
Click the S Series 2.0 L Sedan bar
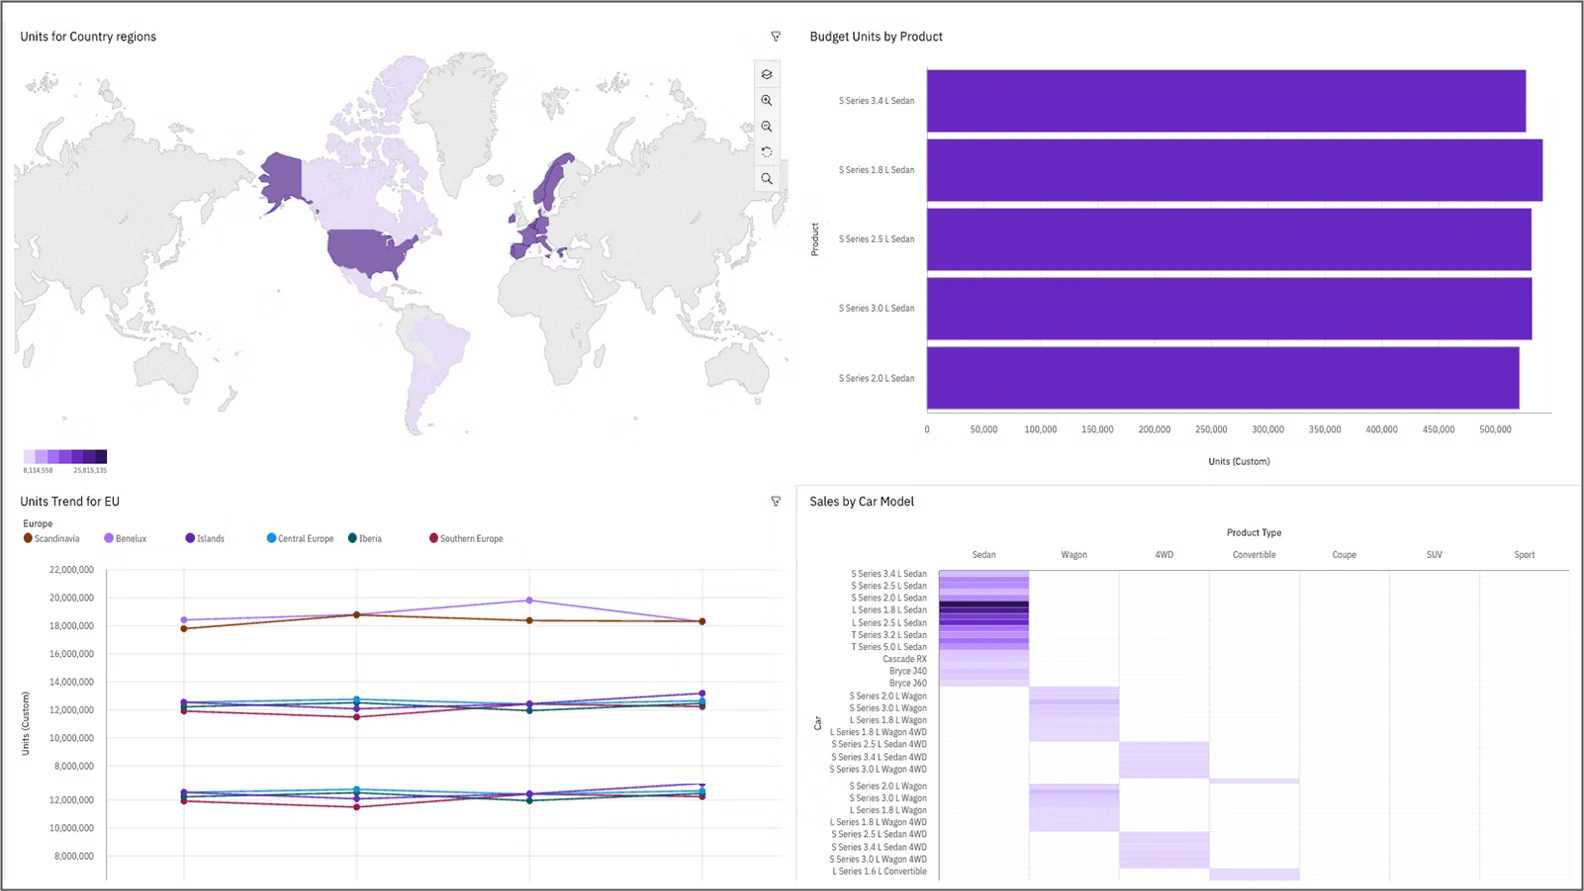pyautogui.click(x=1222, y=378)
